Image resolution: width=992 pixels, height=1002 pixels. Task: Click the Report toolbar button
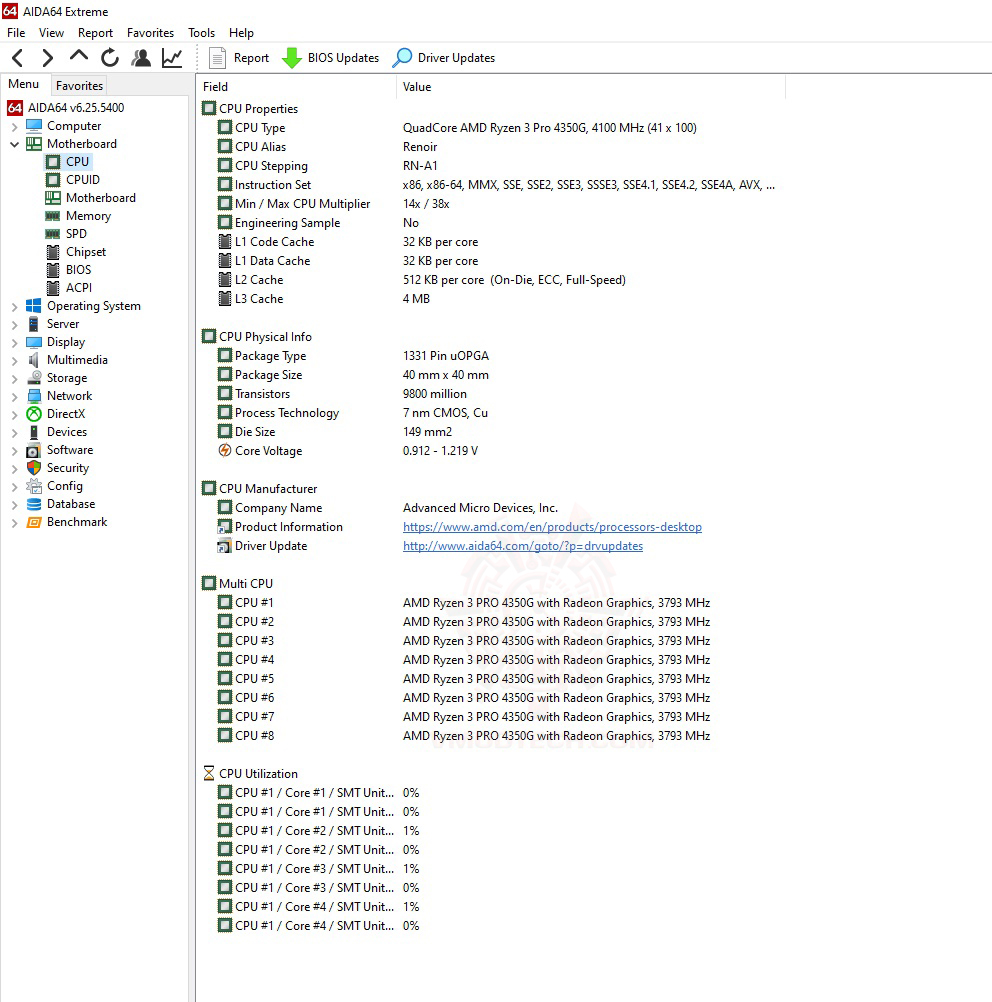[x=239, y=58]
